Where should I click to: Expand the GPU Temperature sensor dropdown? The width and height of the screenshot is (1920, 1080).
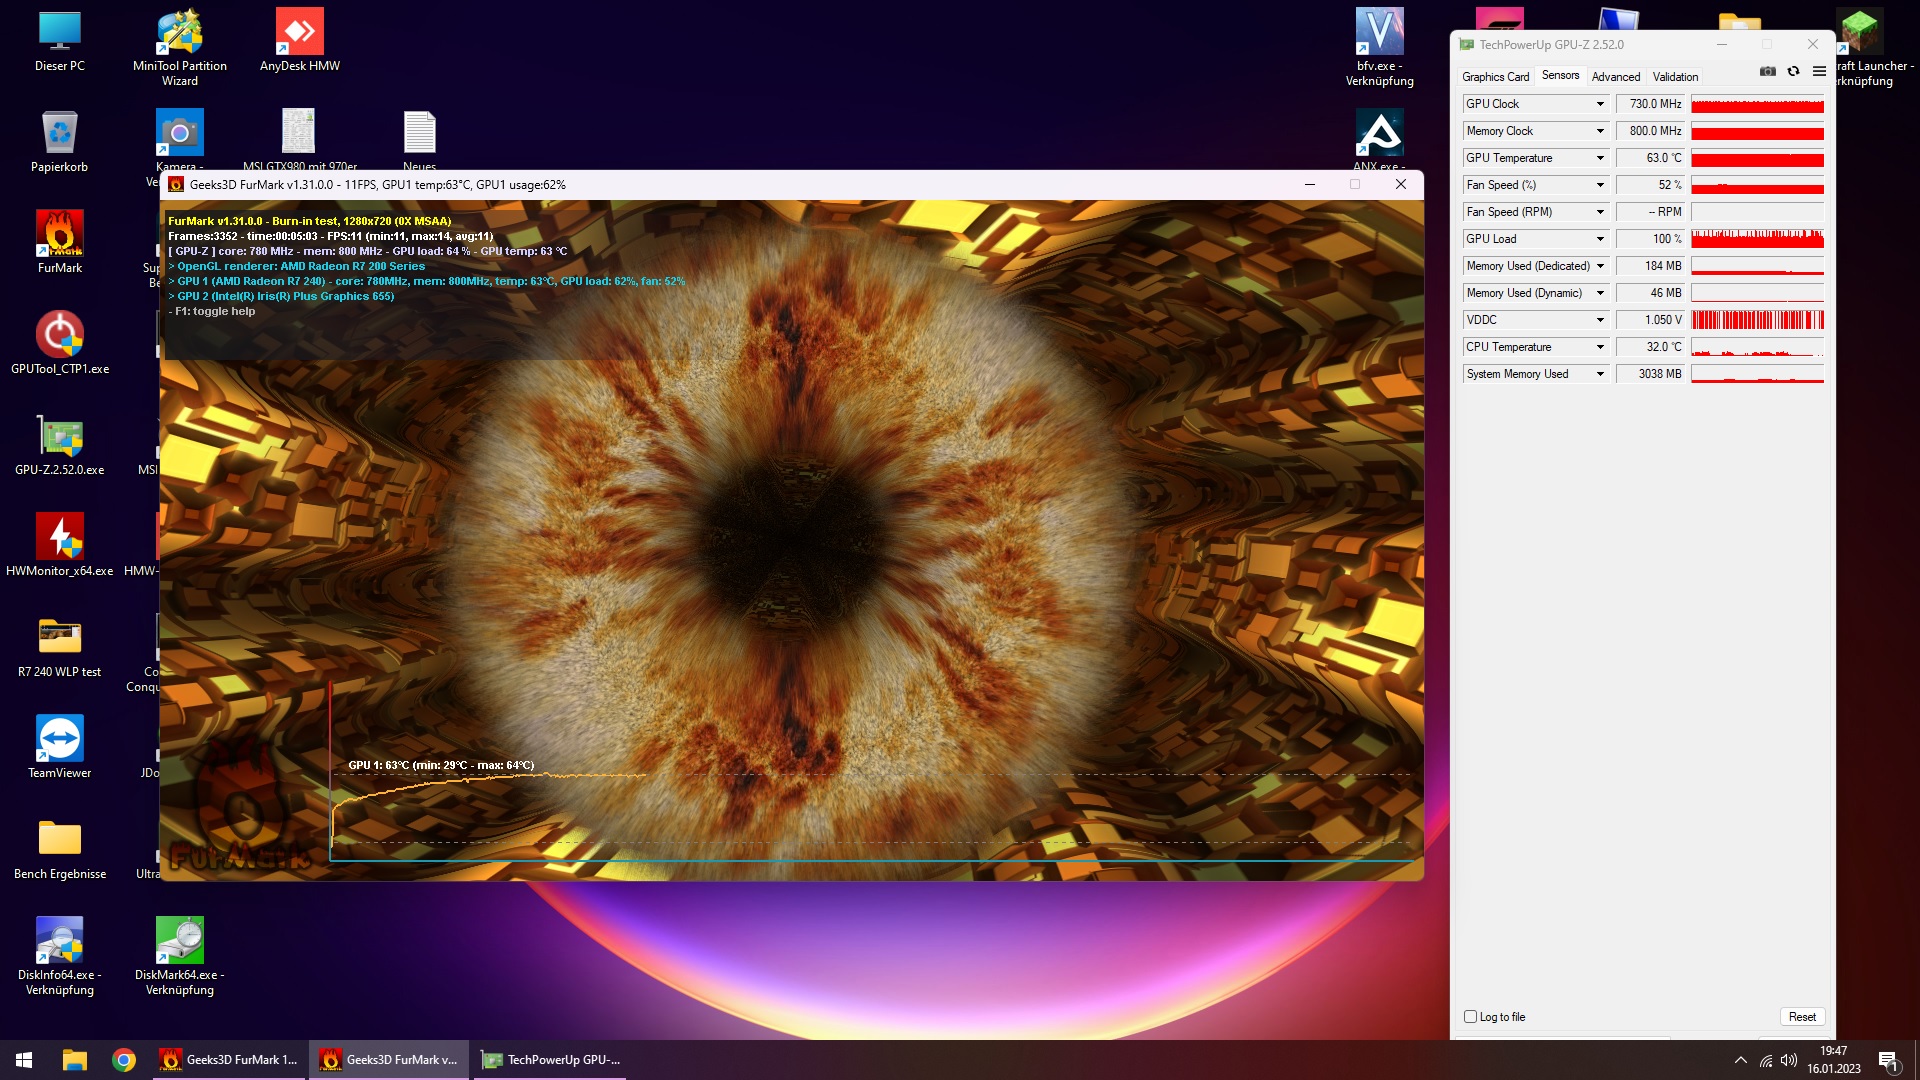[1600, 158]
